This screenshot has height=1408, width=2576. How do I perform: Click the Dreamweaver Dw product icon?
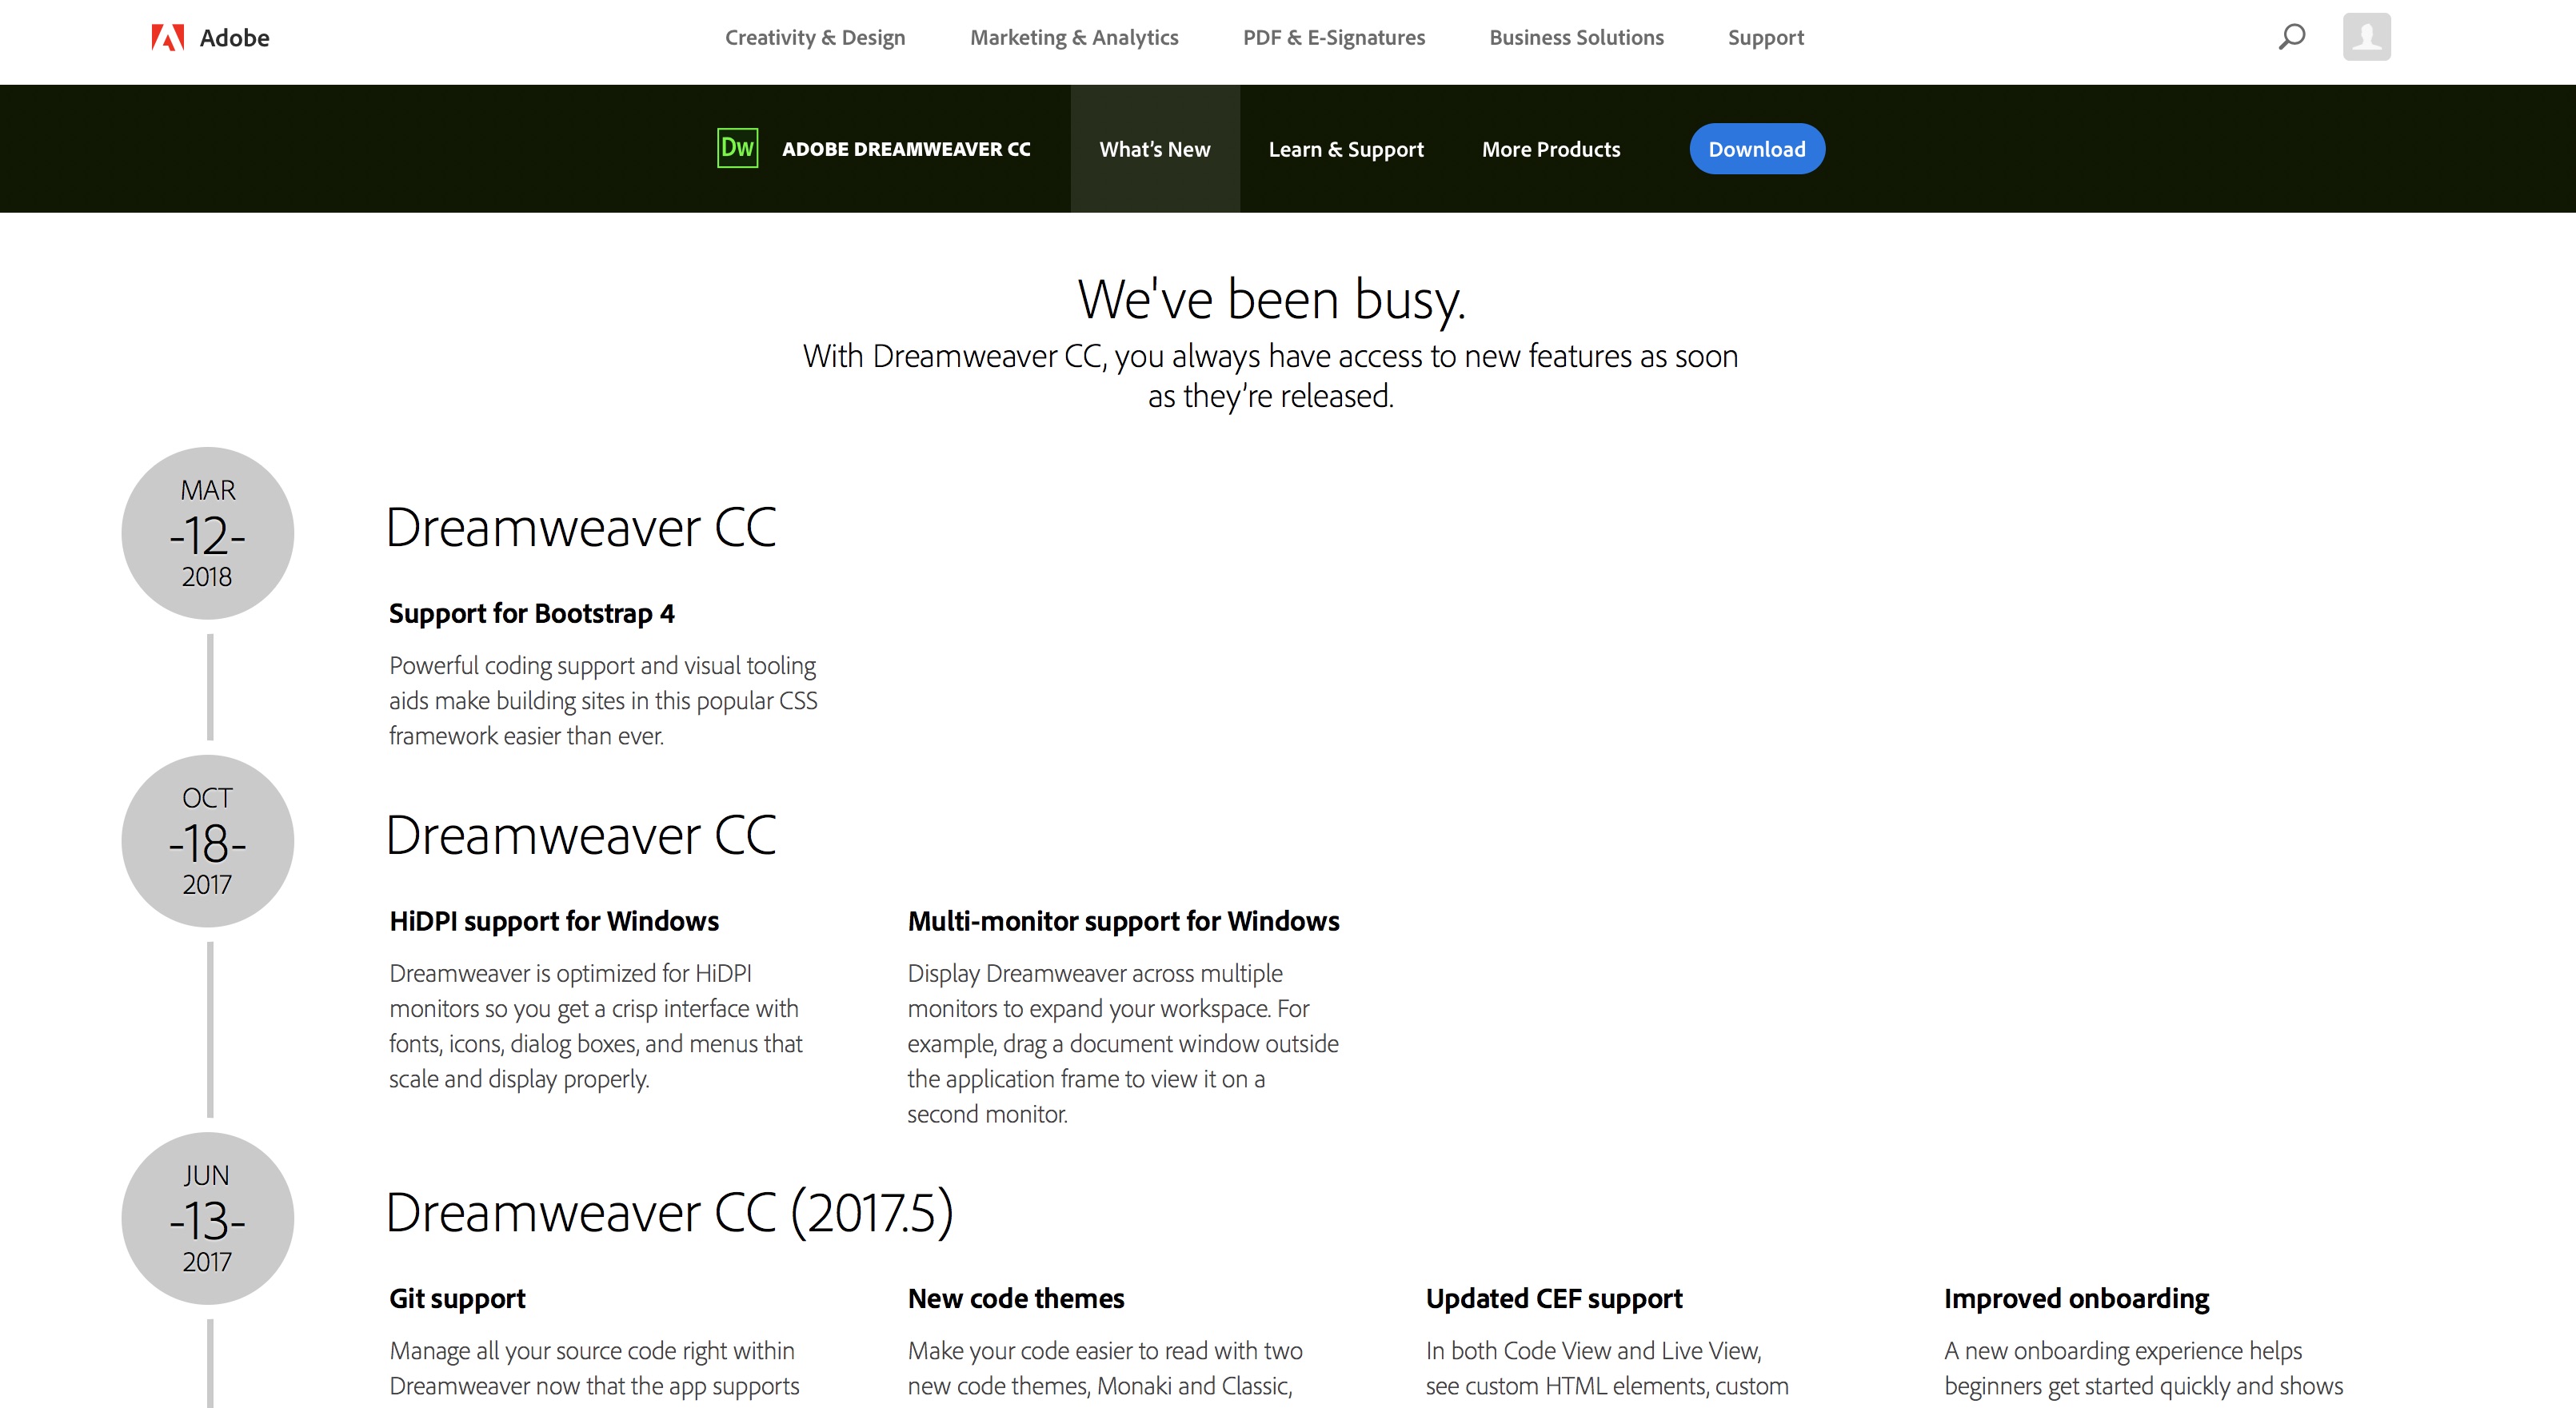pyautogui.click(x=737, y=148)
